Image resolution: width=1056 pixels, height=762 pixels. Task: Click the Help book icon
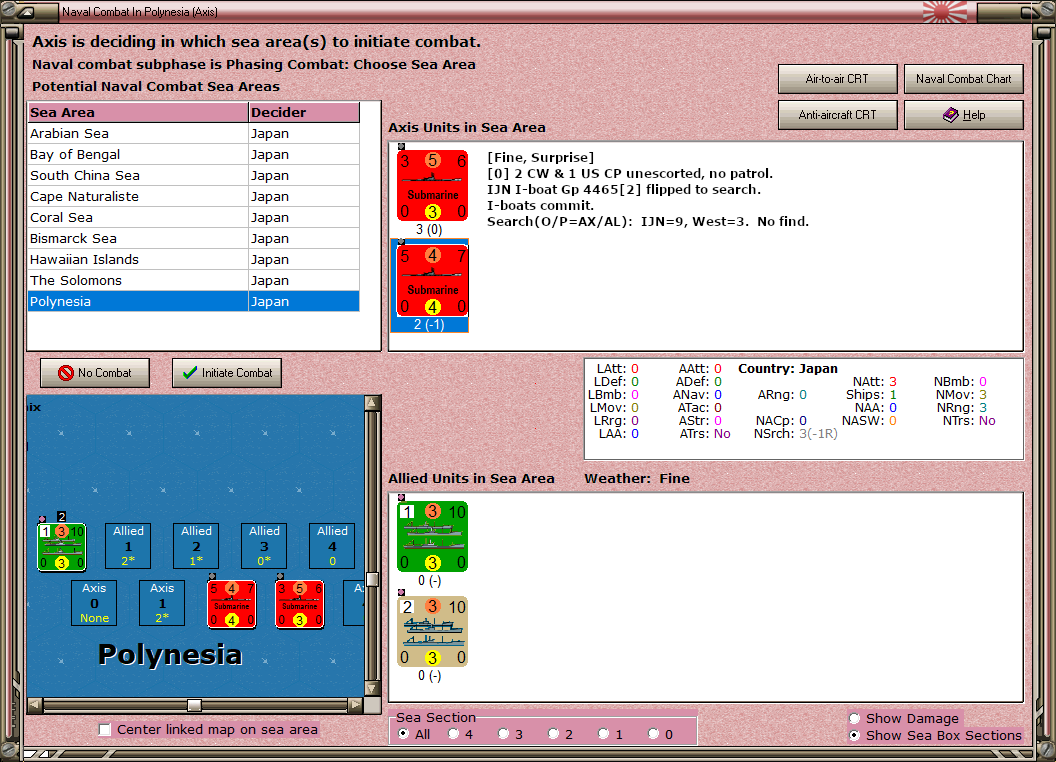(x=950, y=115)
